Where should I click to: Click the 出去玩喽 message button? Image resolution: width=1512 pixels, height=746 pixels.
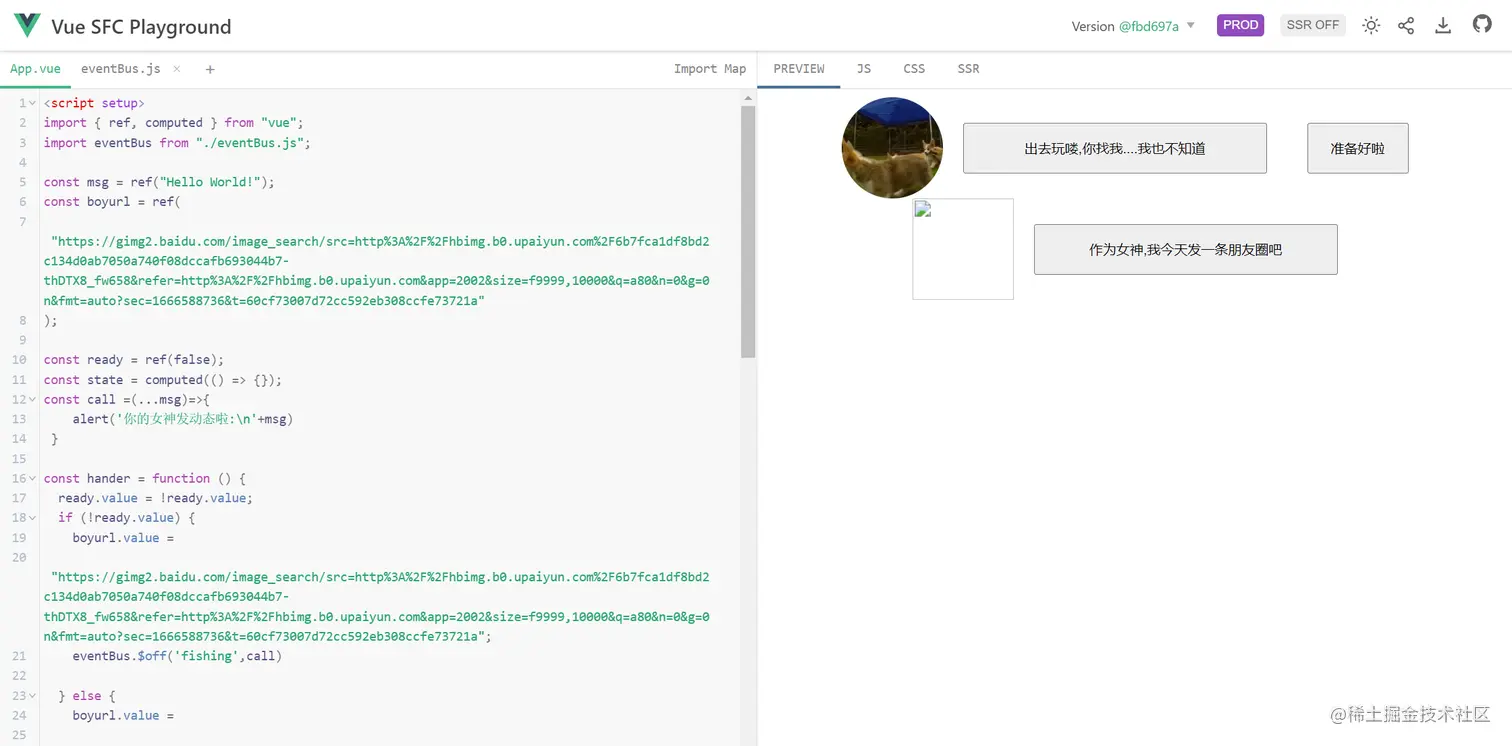coord(1115,148)
